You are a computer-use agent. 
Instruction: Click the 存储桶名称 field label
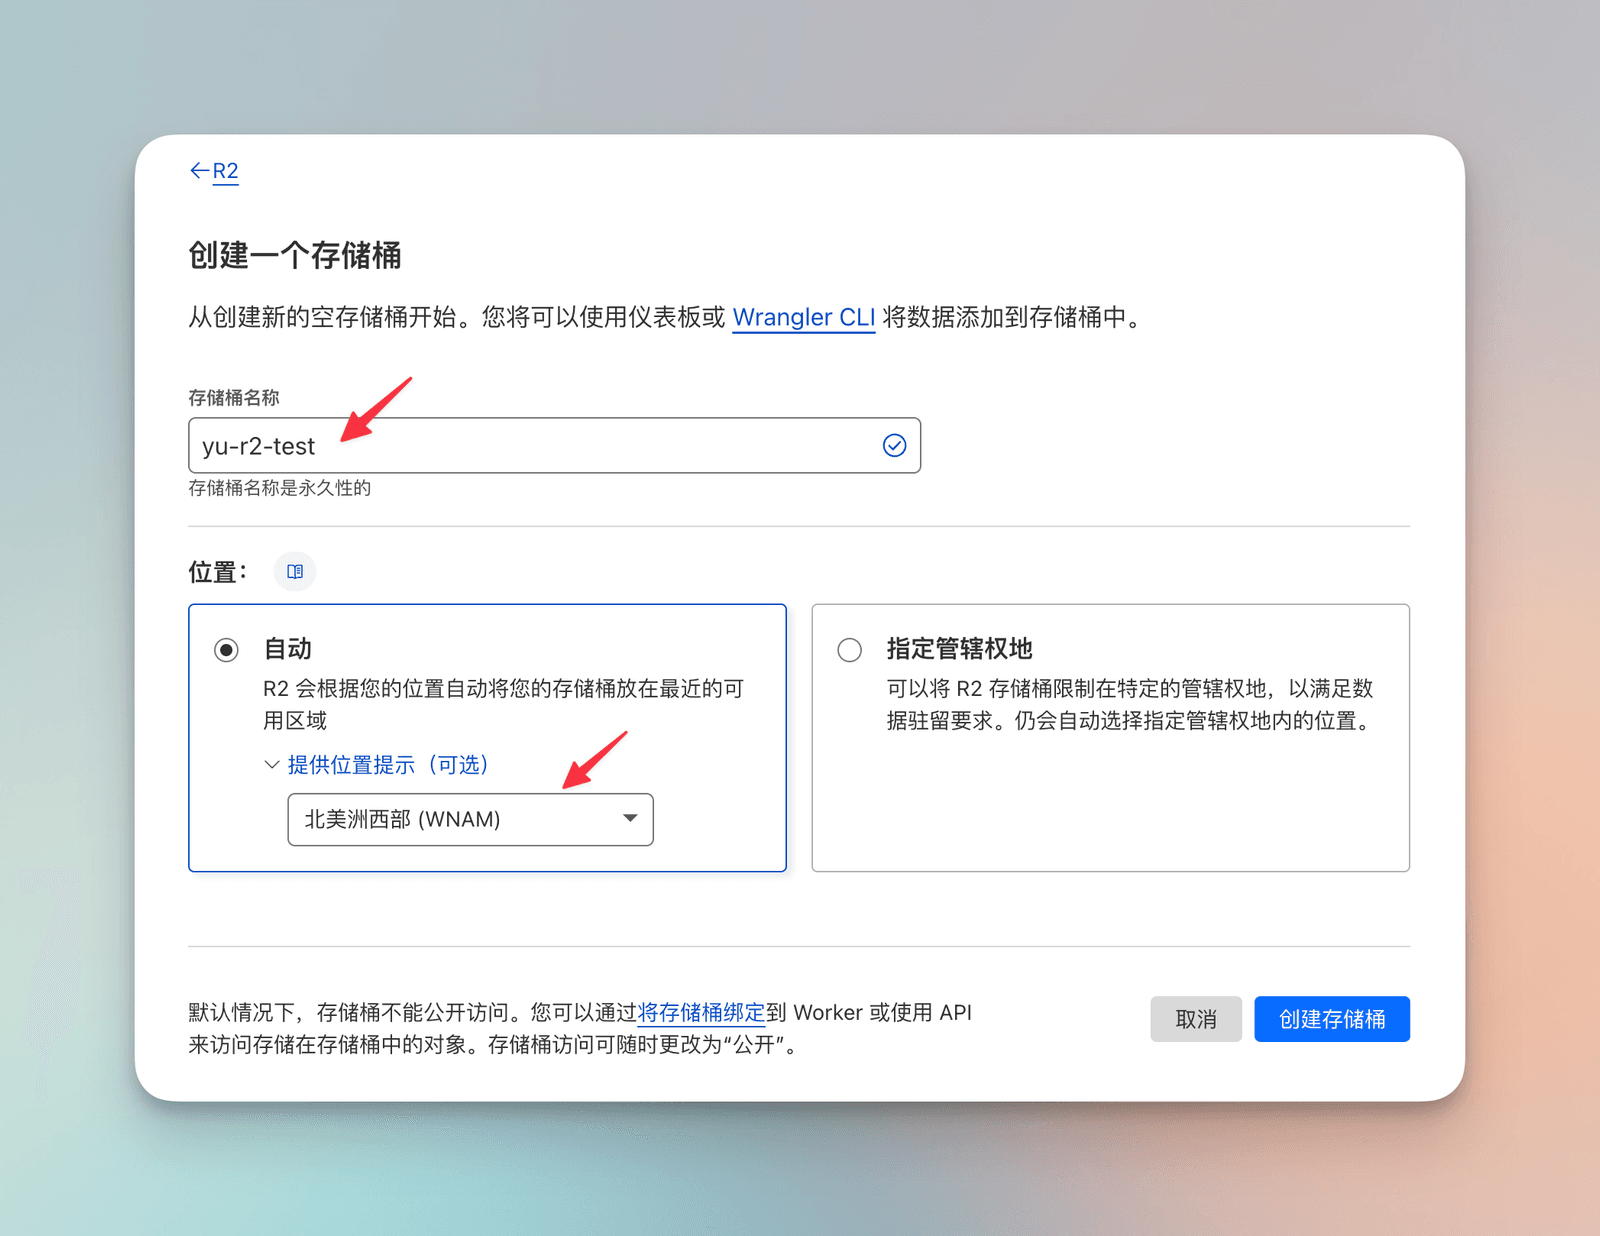(x=234, y=398)
